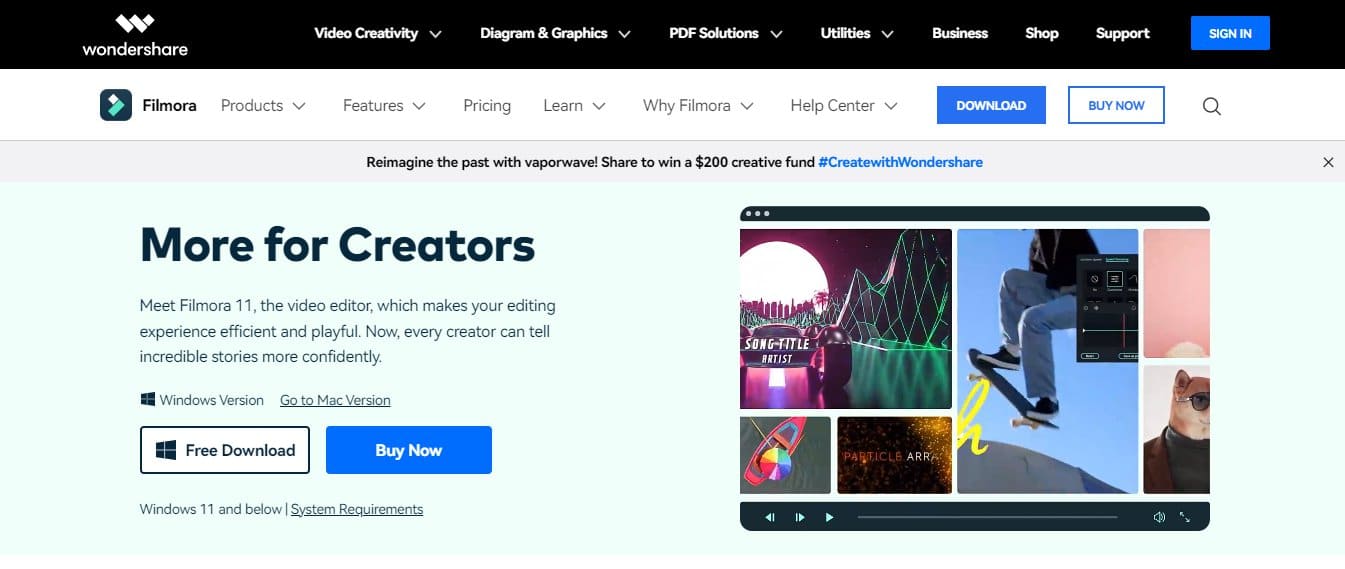Expand the Diagram & Graphics menu
1345x569 pixels.
tap(555, 33)
